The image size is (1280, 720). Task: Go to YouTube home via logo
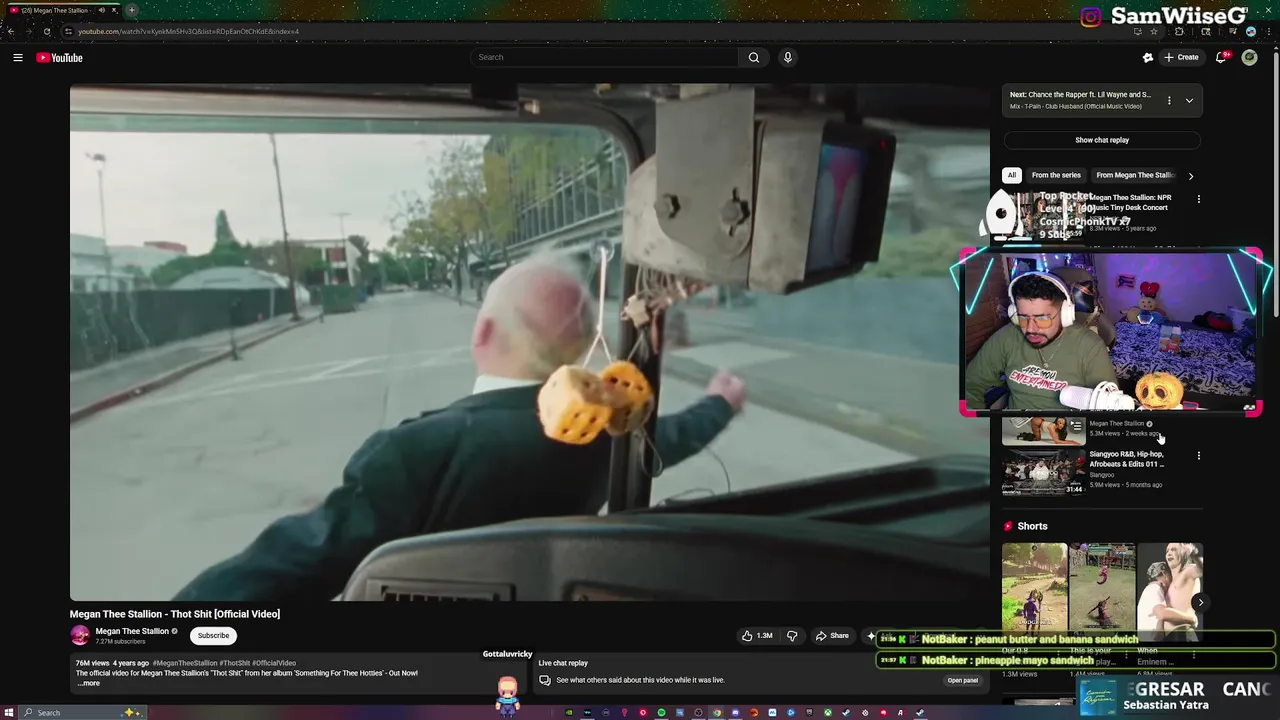coord(59,58)
